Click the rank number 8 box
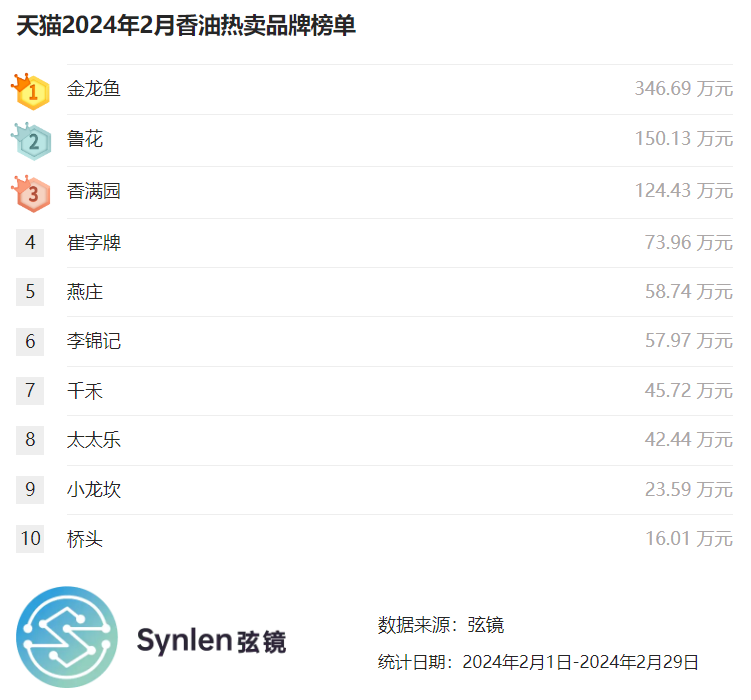The height and width of the screenshot is (700, 751). [30, 440]
